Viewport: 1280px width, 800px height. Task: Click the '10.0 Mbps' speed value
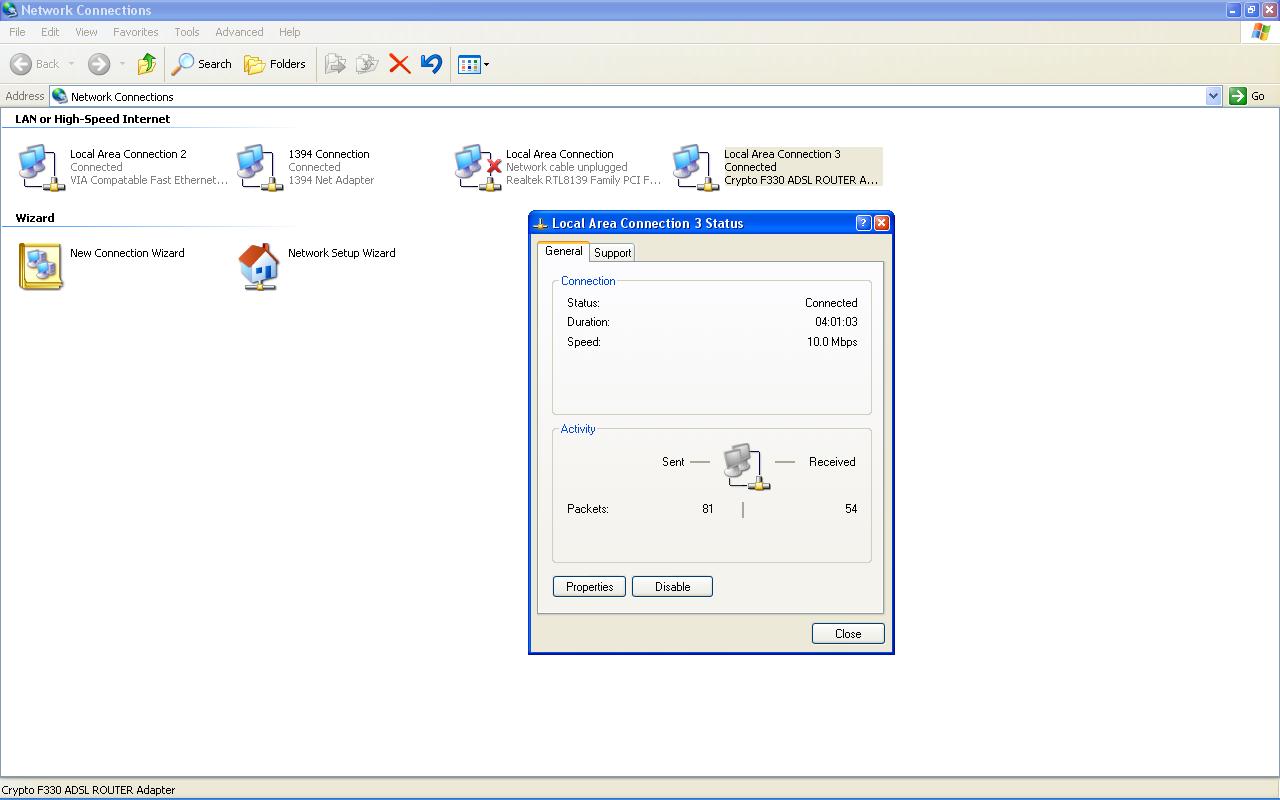click(832, 342)
